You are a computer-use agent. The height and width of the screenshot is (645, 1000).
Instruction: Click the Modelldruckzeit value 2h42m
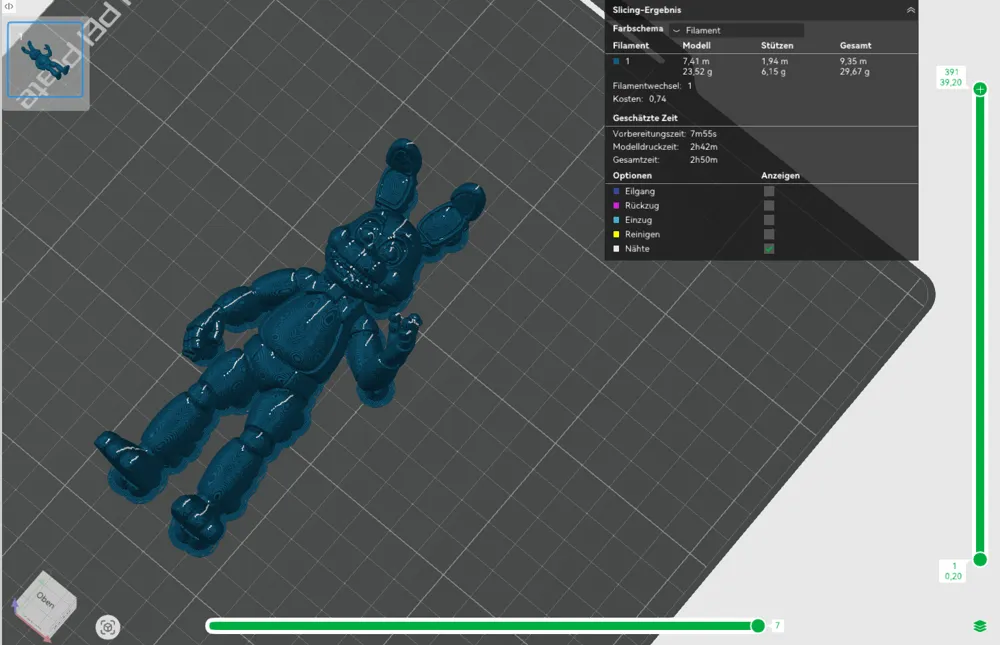point(703,147)
